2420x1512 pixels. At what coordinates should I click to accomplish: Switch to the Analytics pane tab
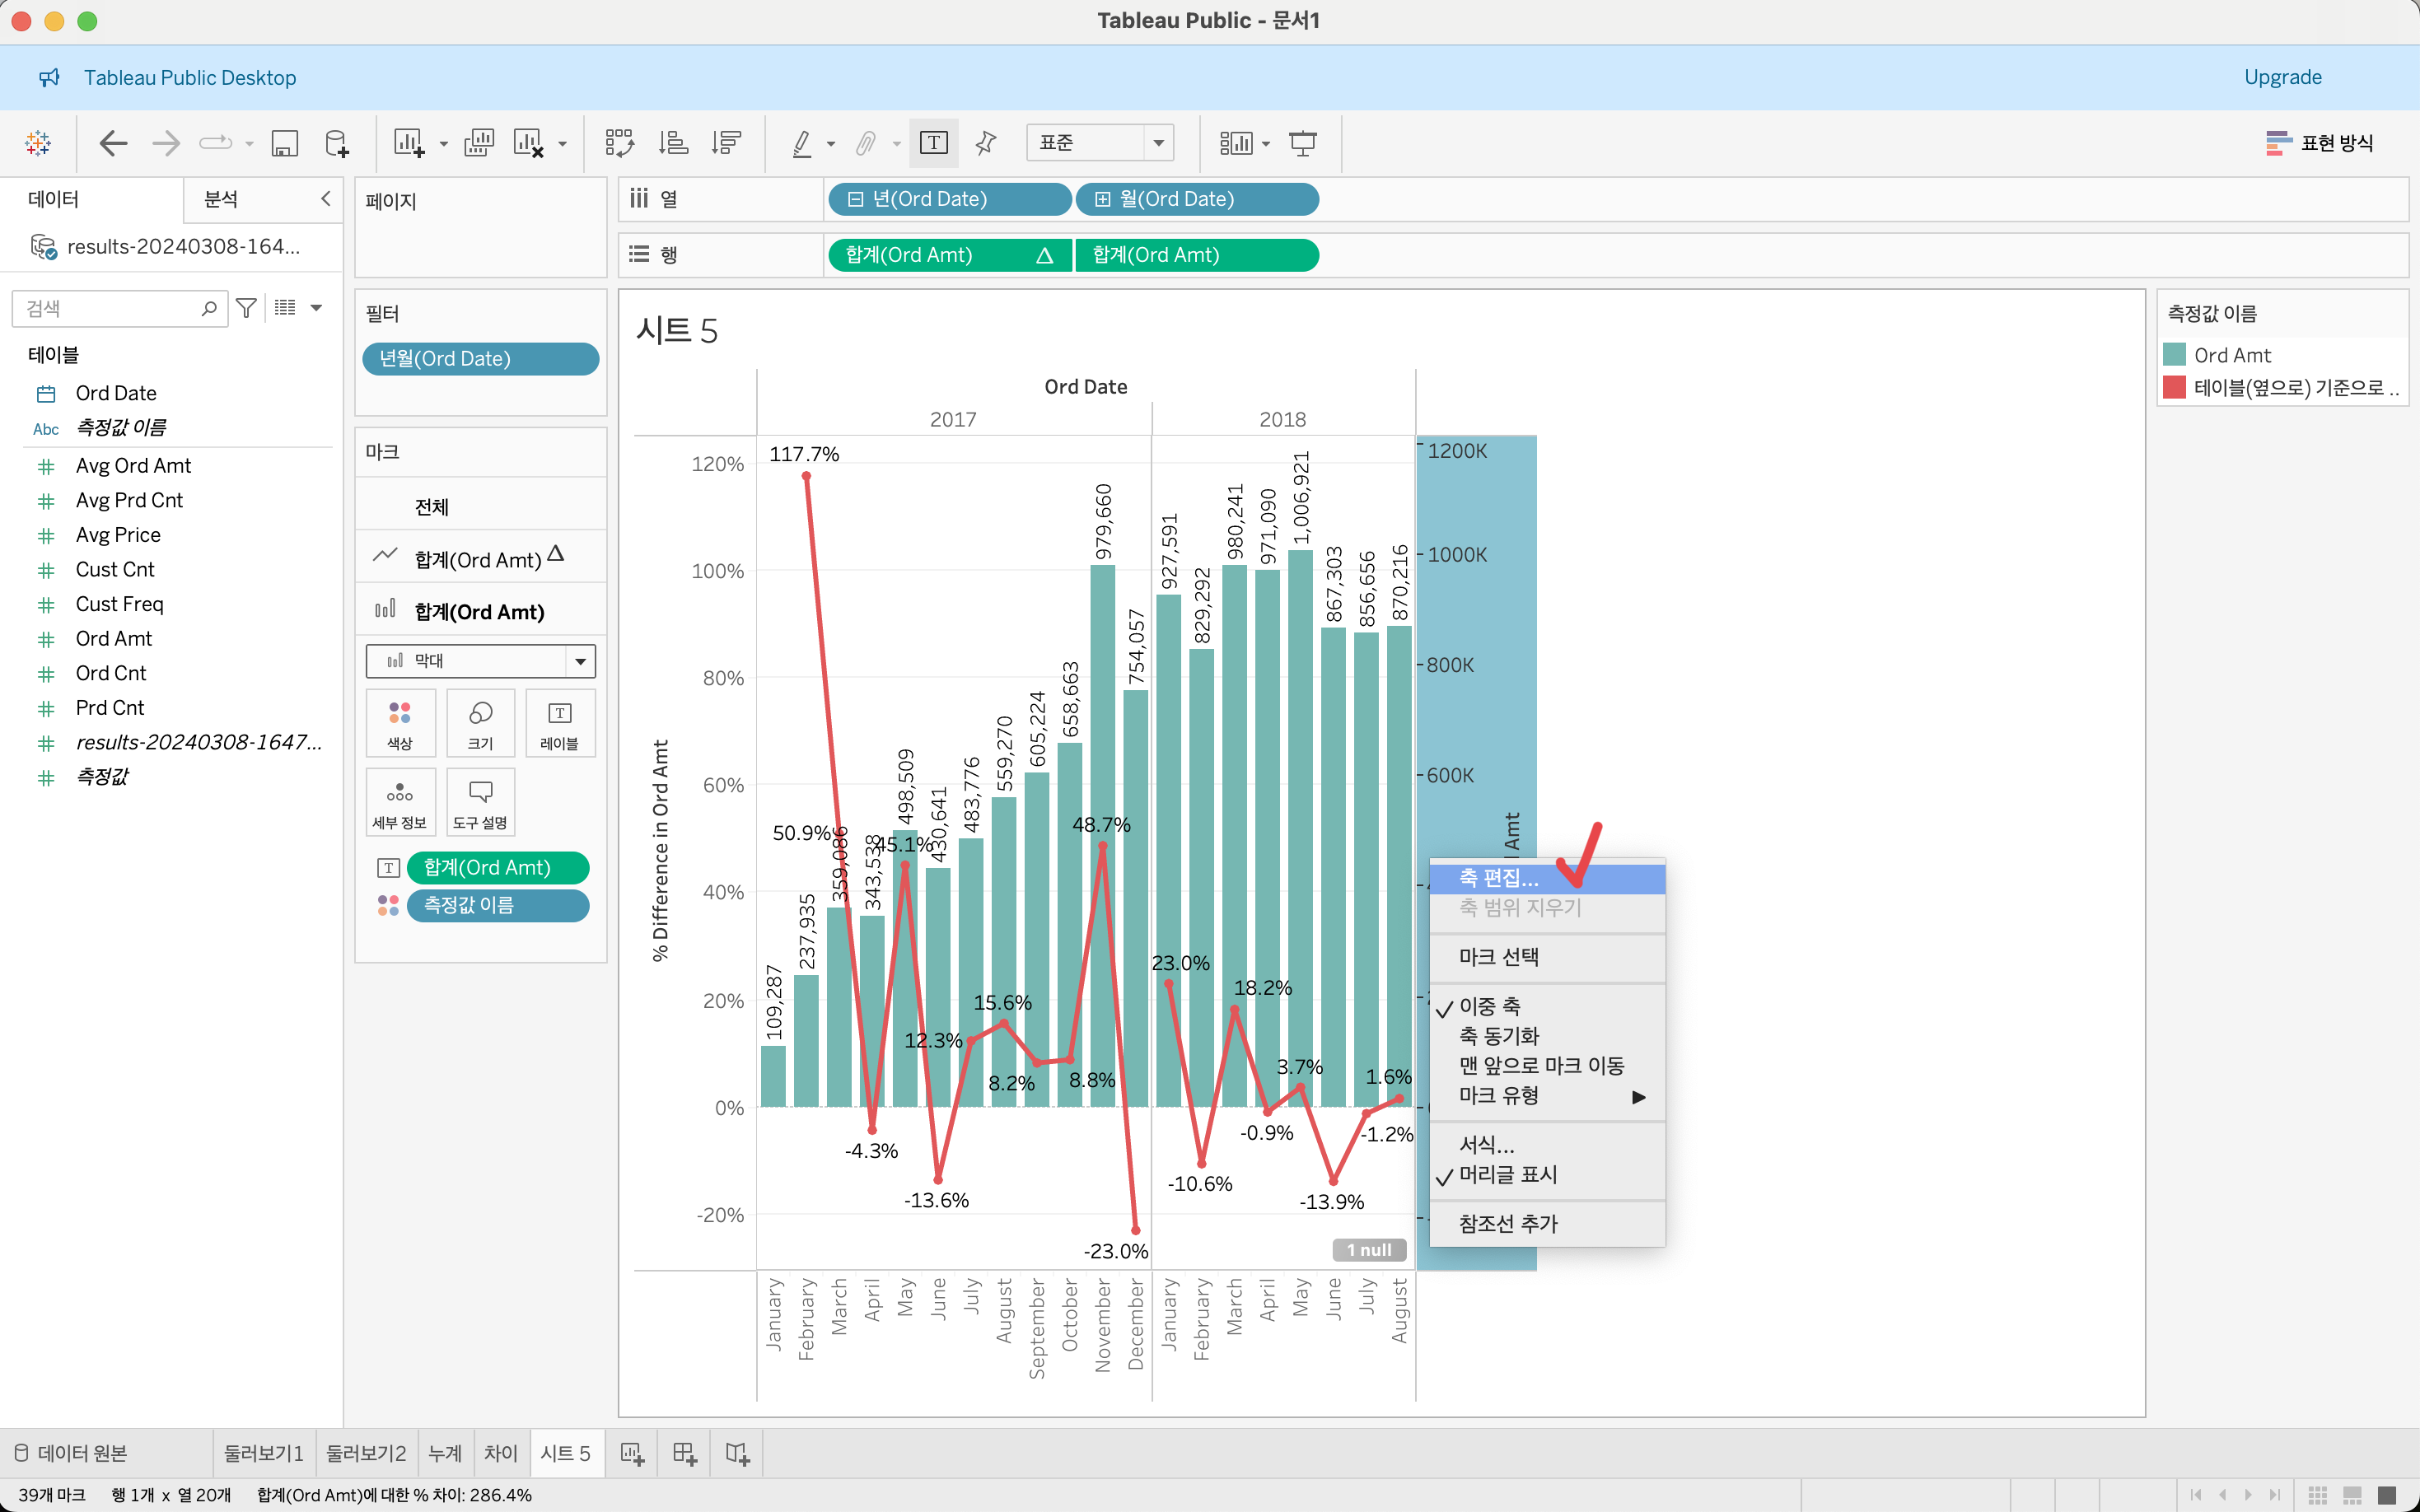221,199
